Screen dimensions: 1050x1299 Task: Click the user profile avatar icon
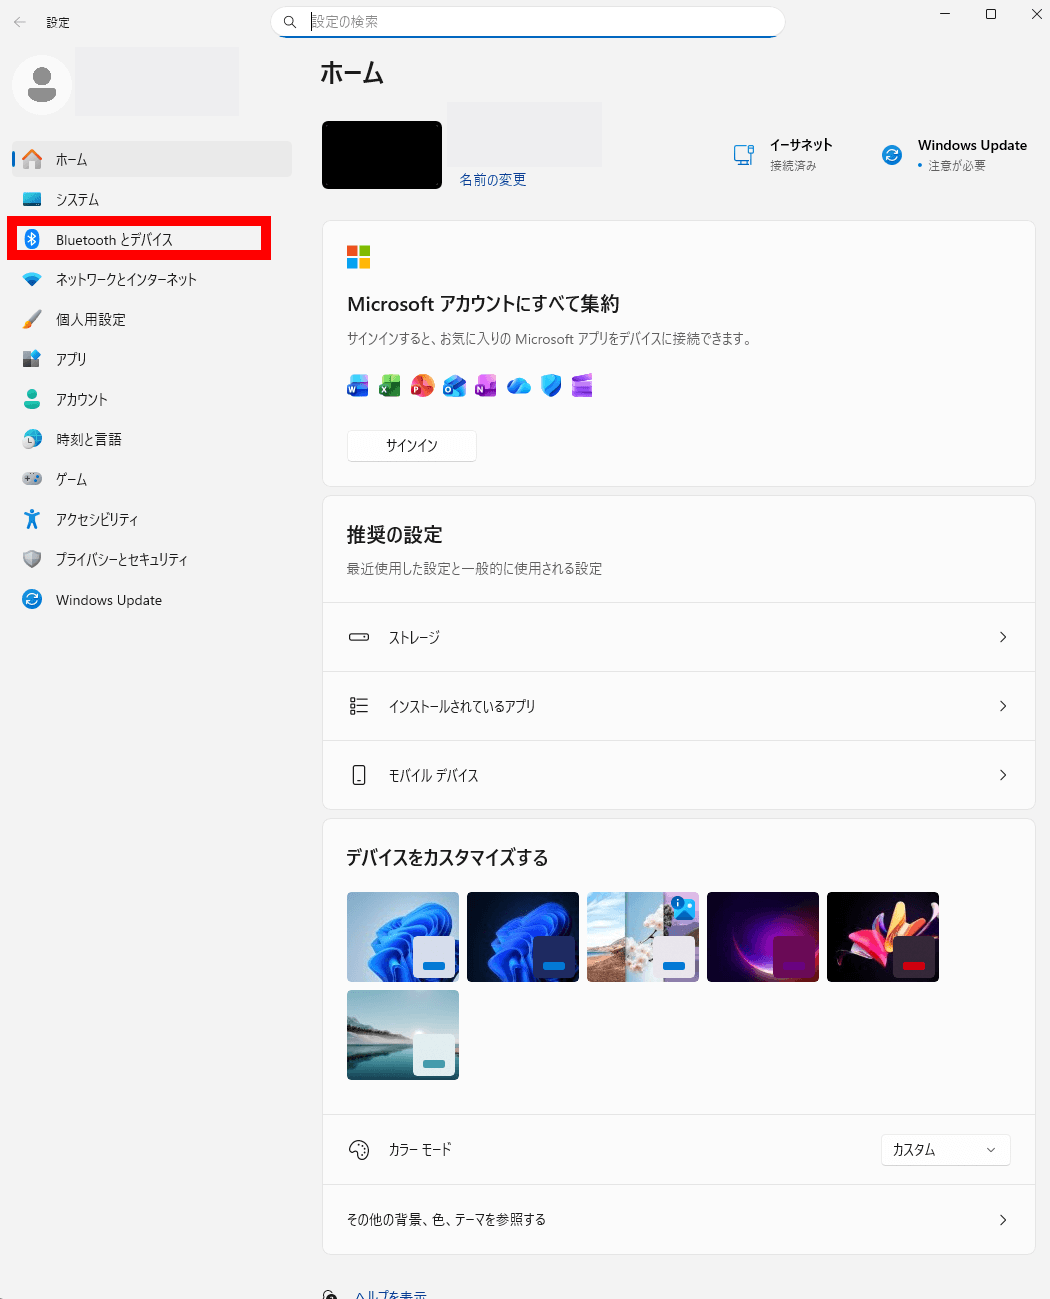pyautogui.click(x=42, y=85)
